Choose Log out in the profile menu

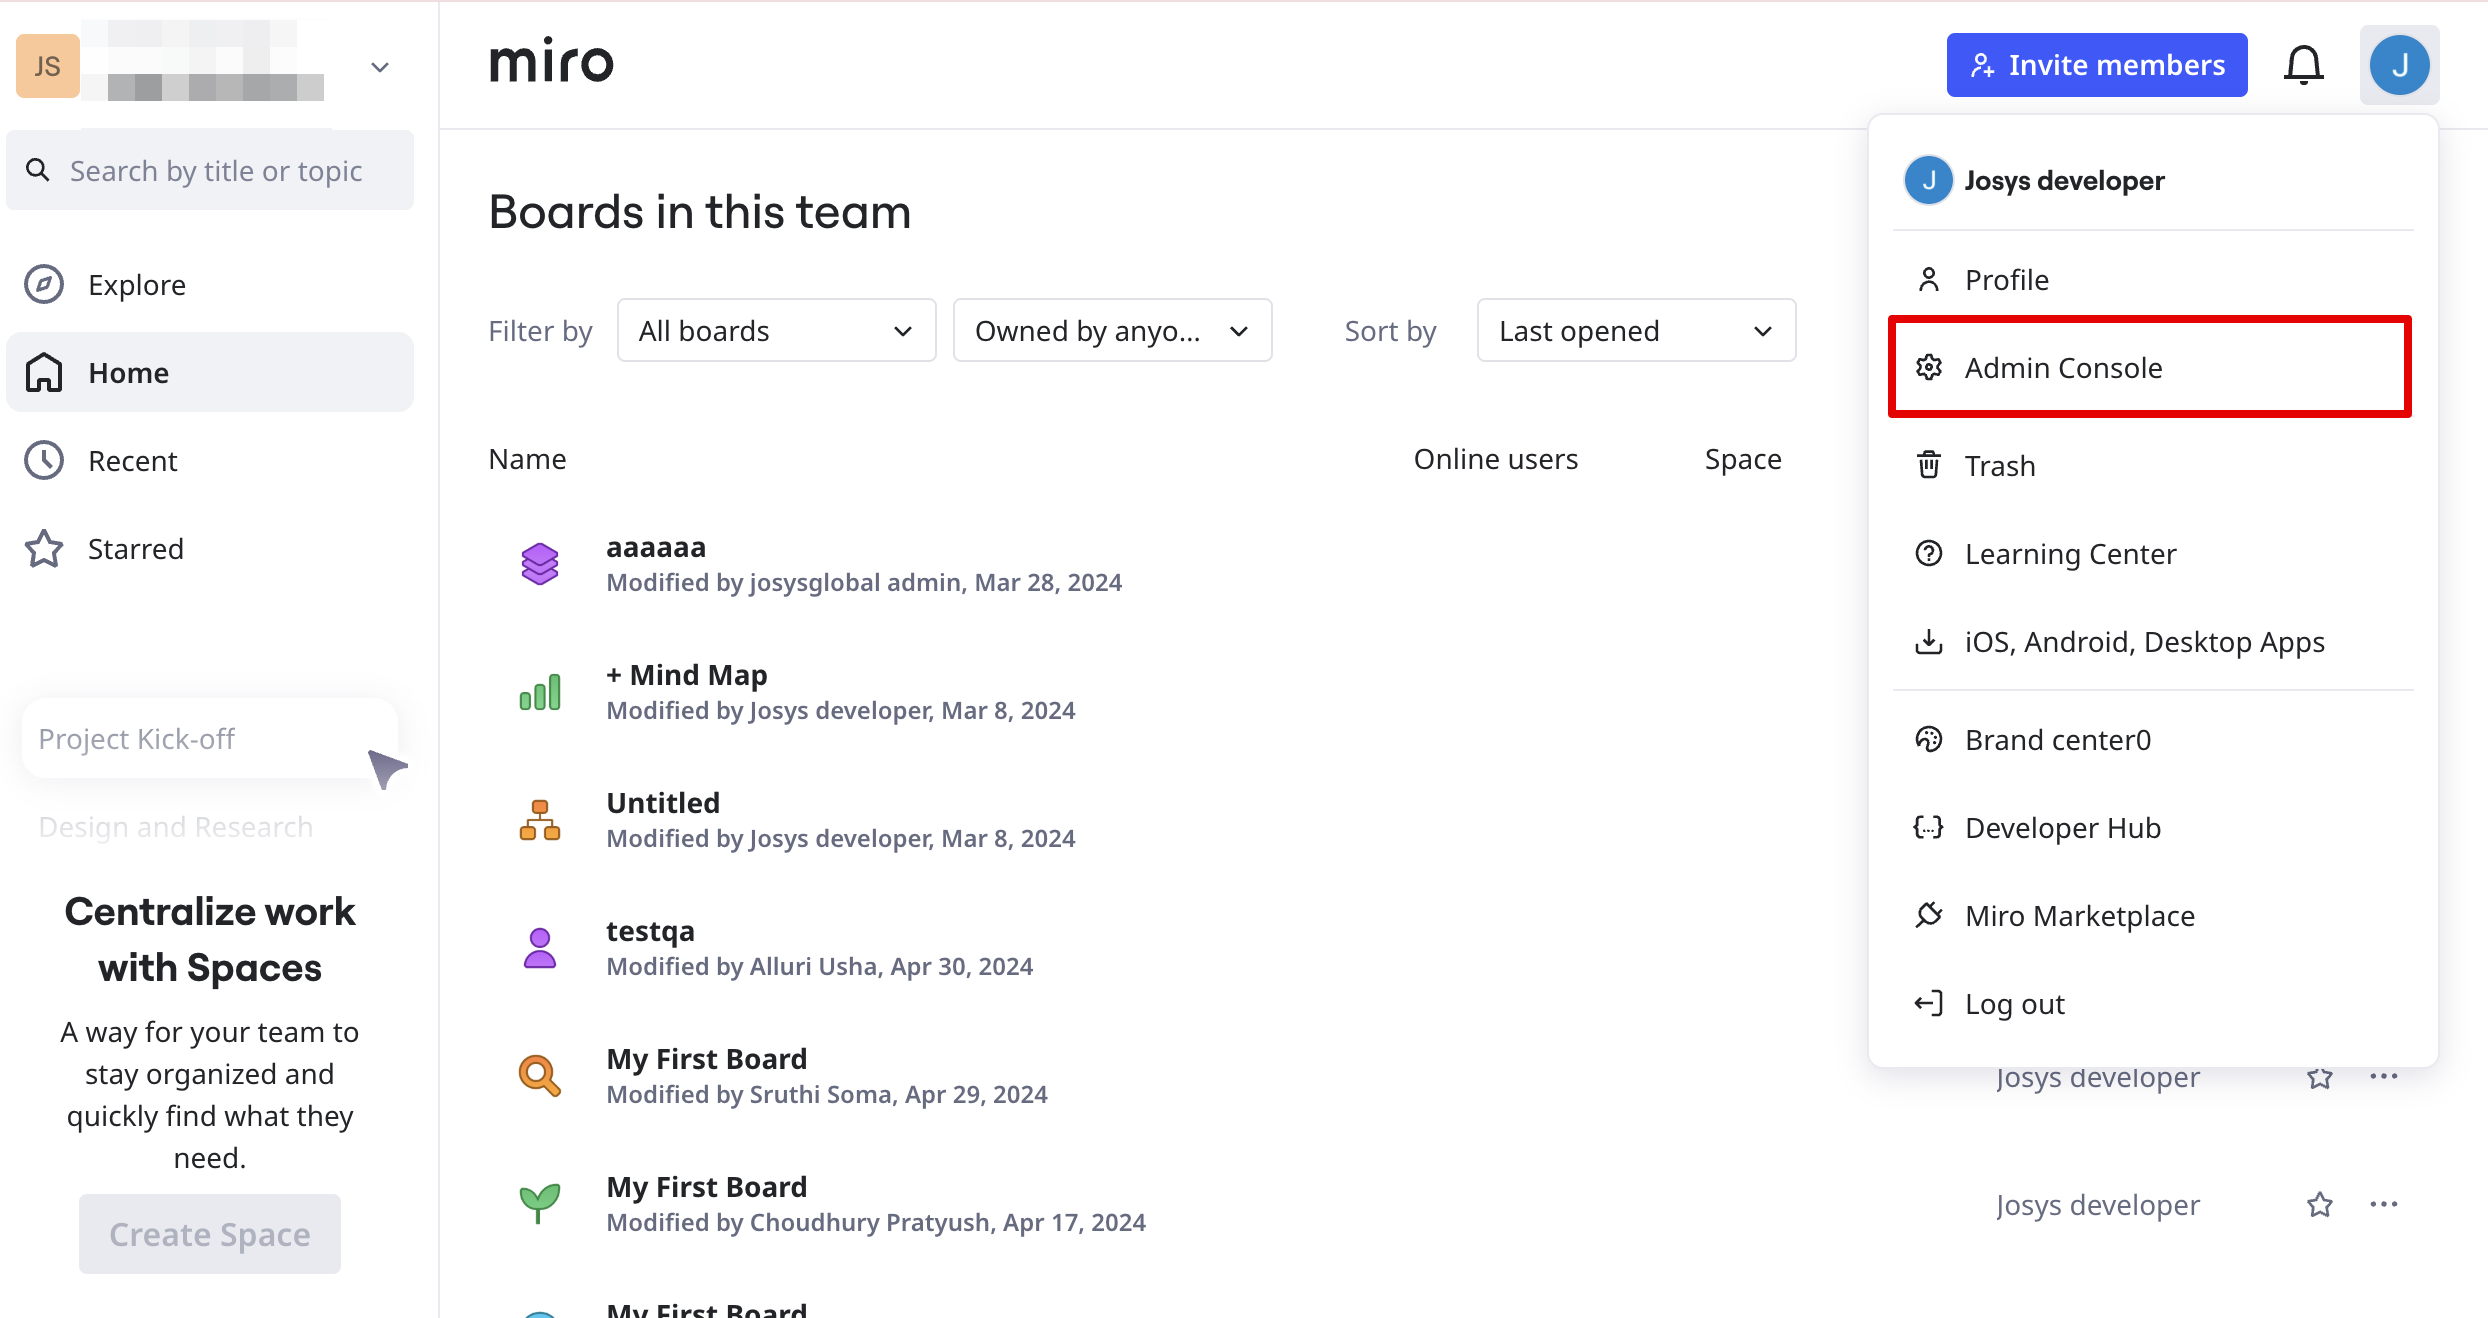pos(2014,1004)
